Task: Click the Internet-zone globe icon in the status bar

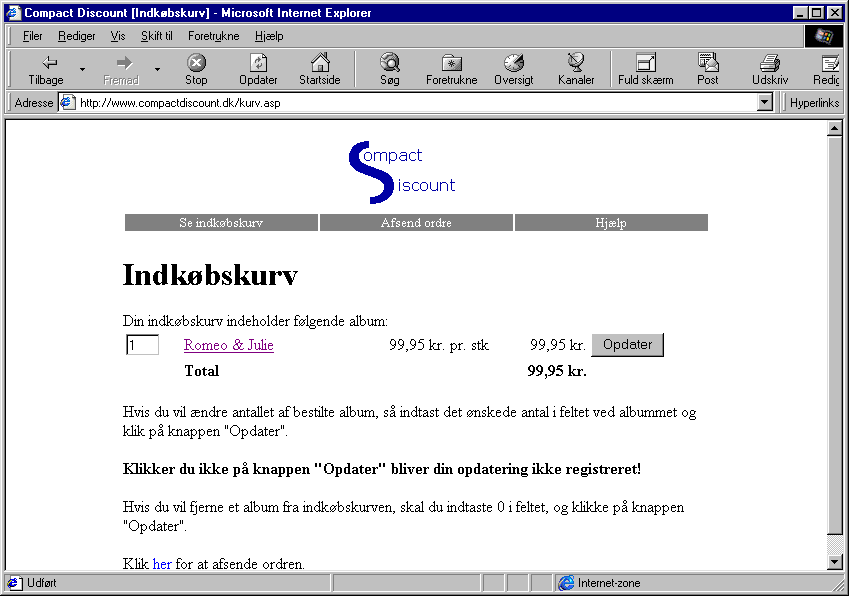Action: pyautogui.click(x=566, y=583)
